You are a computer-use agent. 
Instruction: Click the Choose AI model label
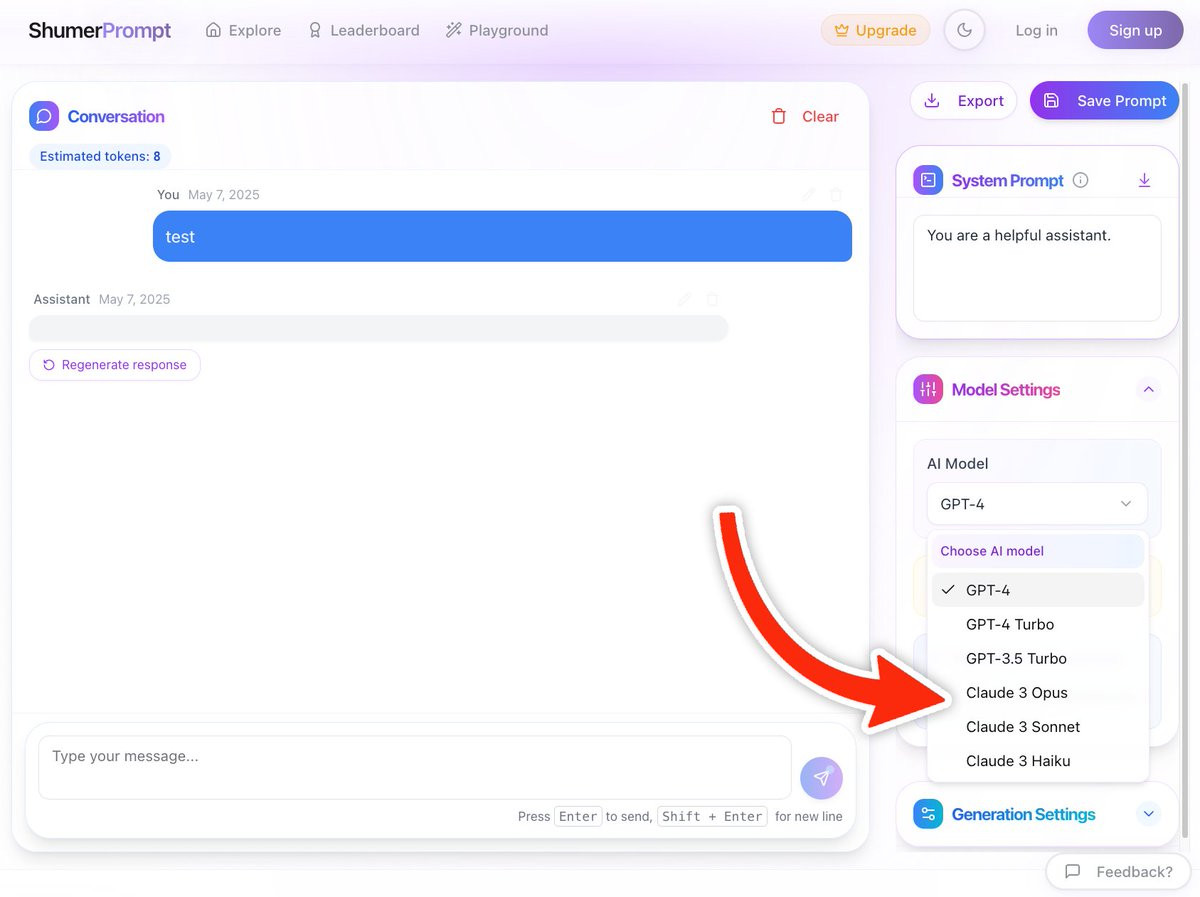[x=992, y=551]
